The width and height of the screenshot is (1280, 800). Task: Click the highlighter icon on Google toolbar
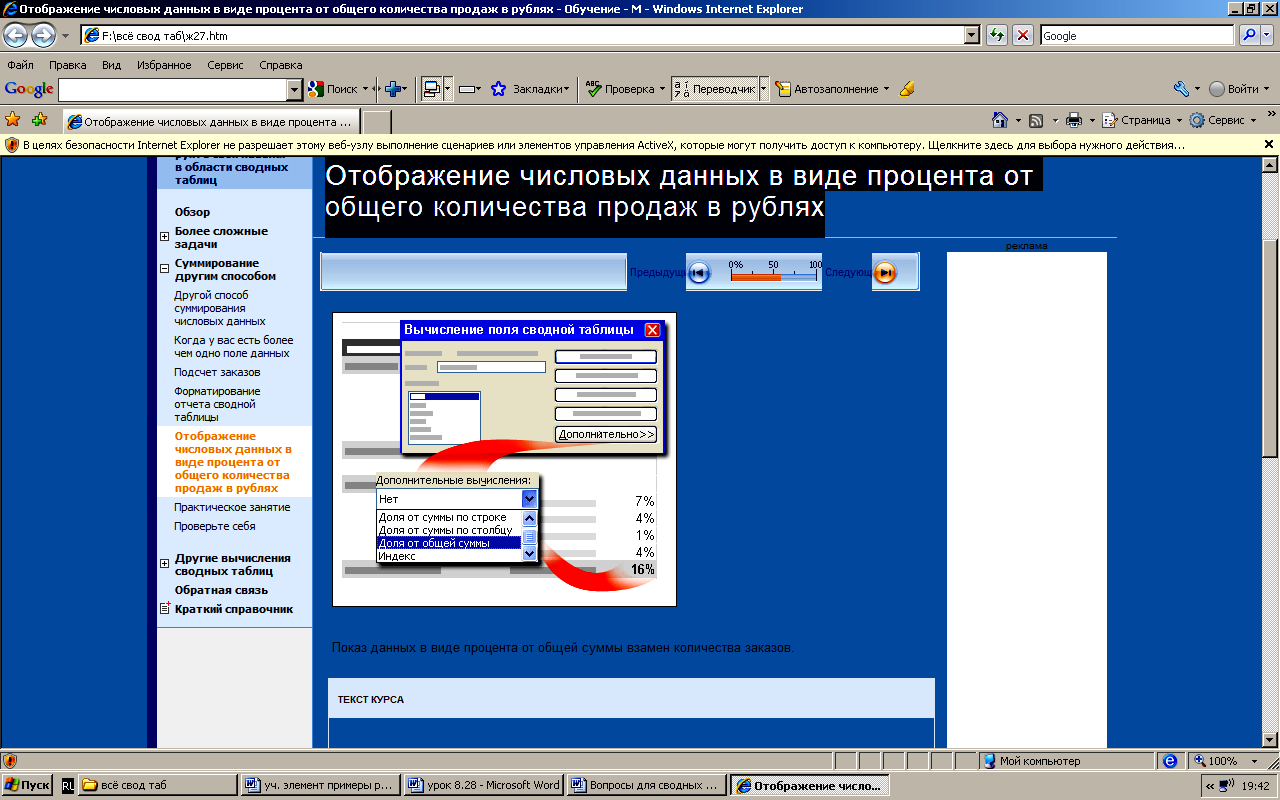[x=907, y=89]
